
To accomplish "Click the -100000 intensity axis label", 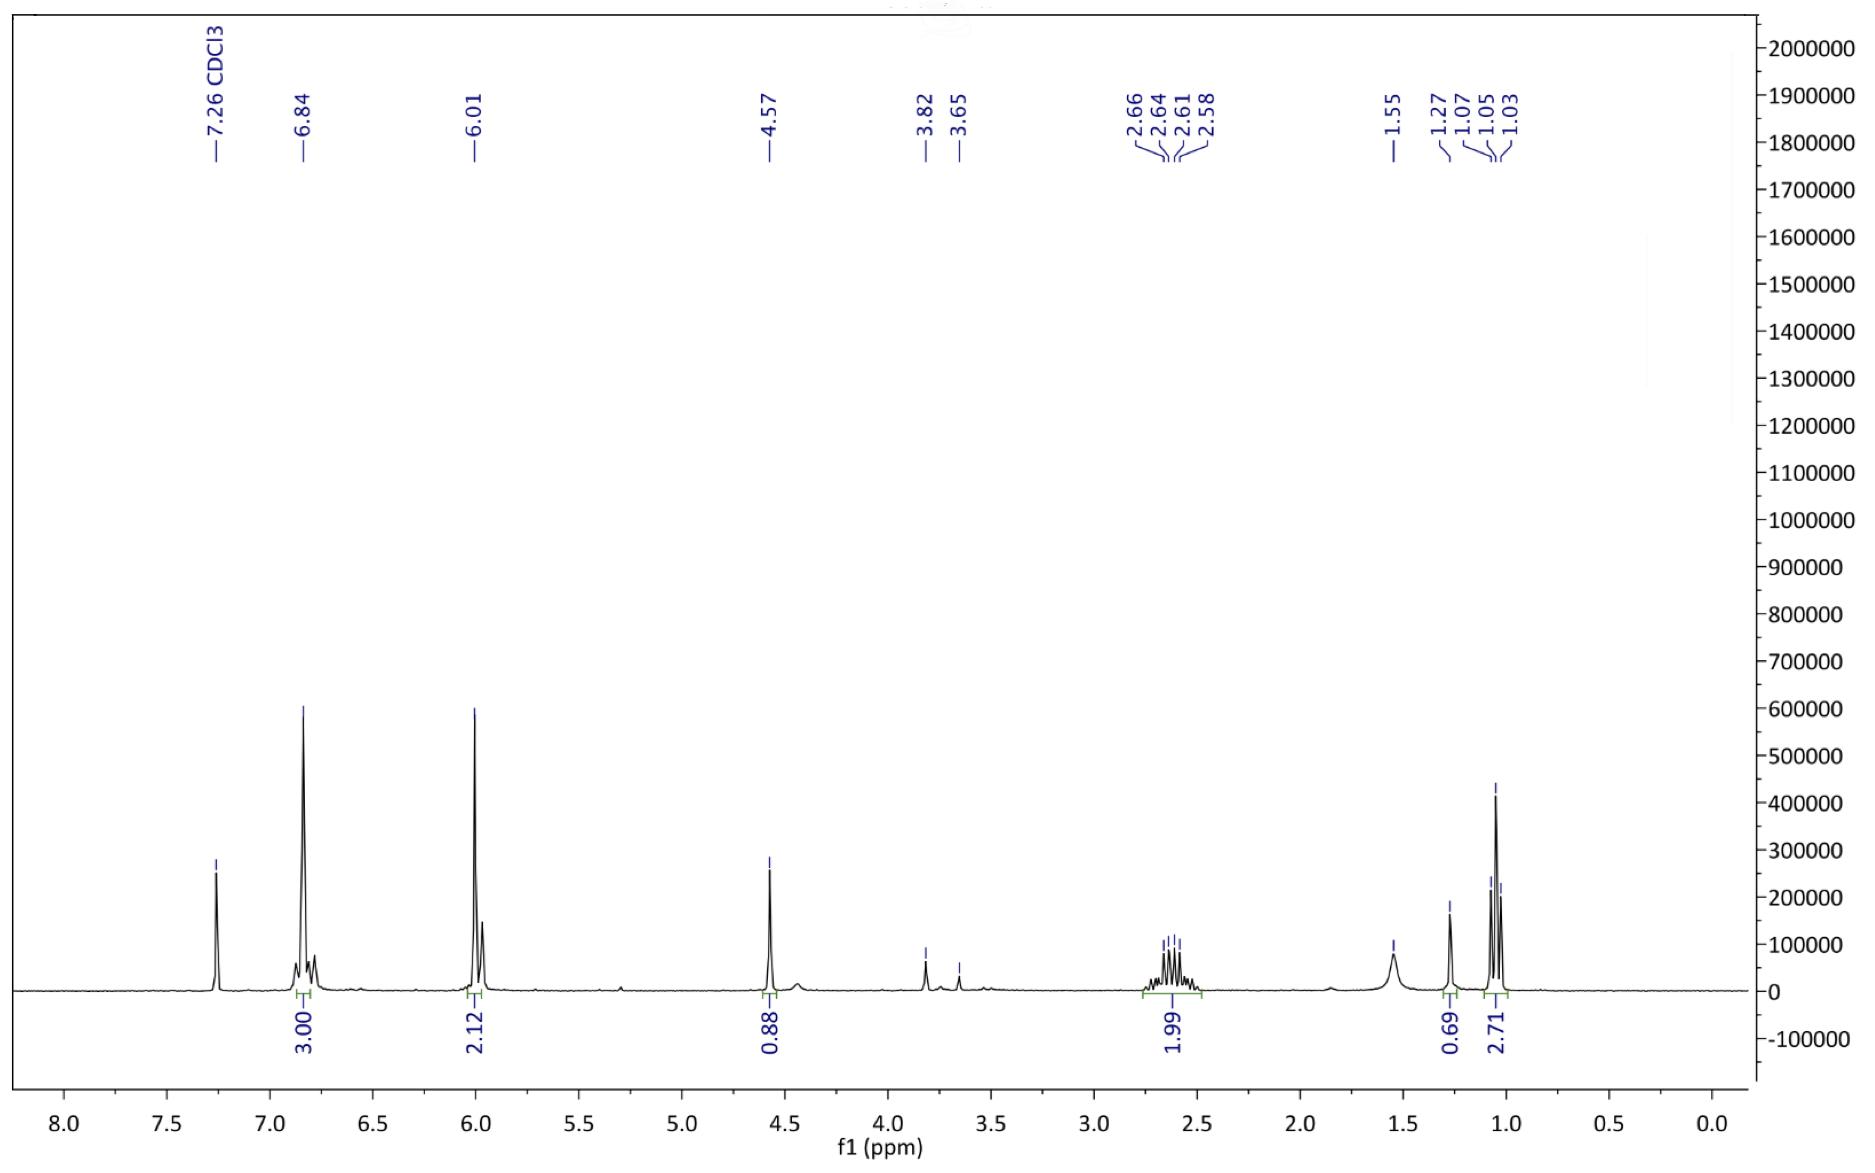I will click(x=1811, y=1040).
